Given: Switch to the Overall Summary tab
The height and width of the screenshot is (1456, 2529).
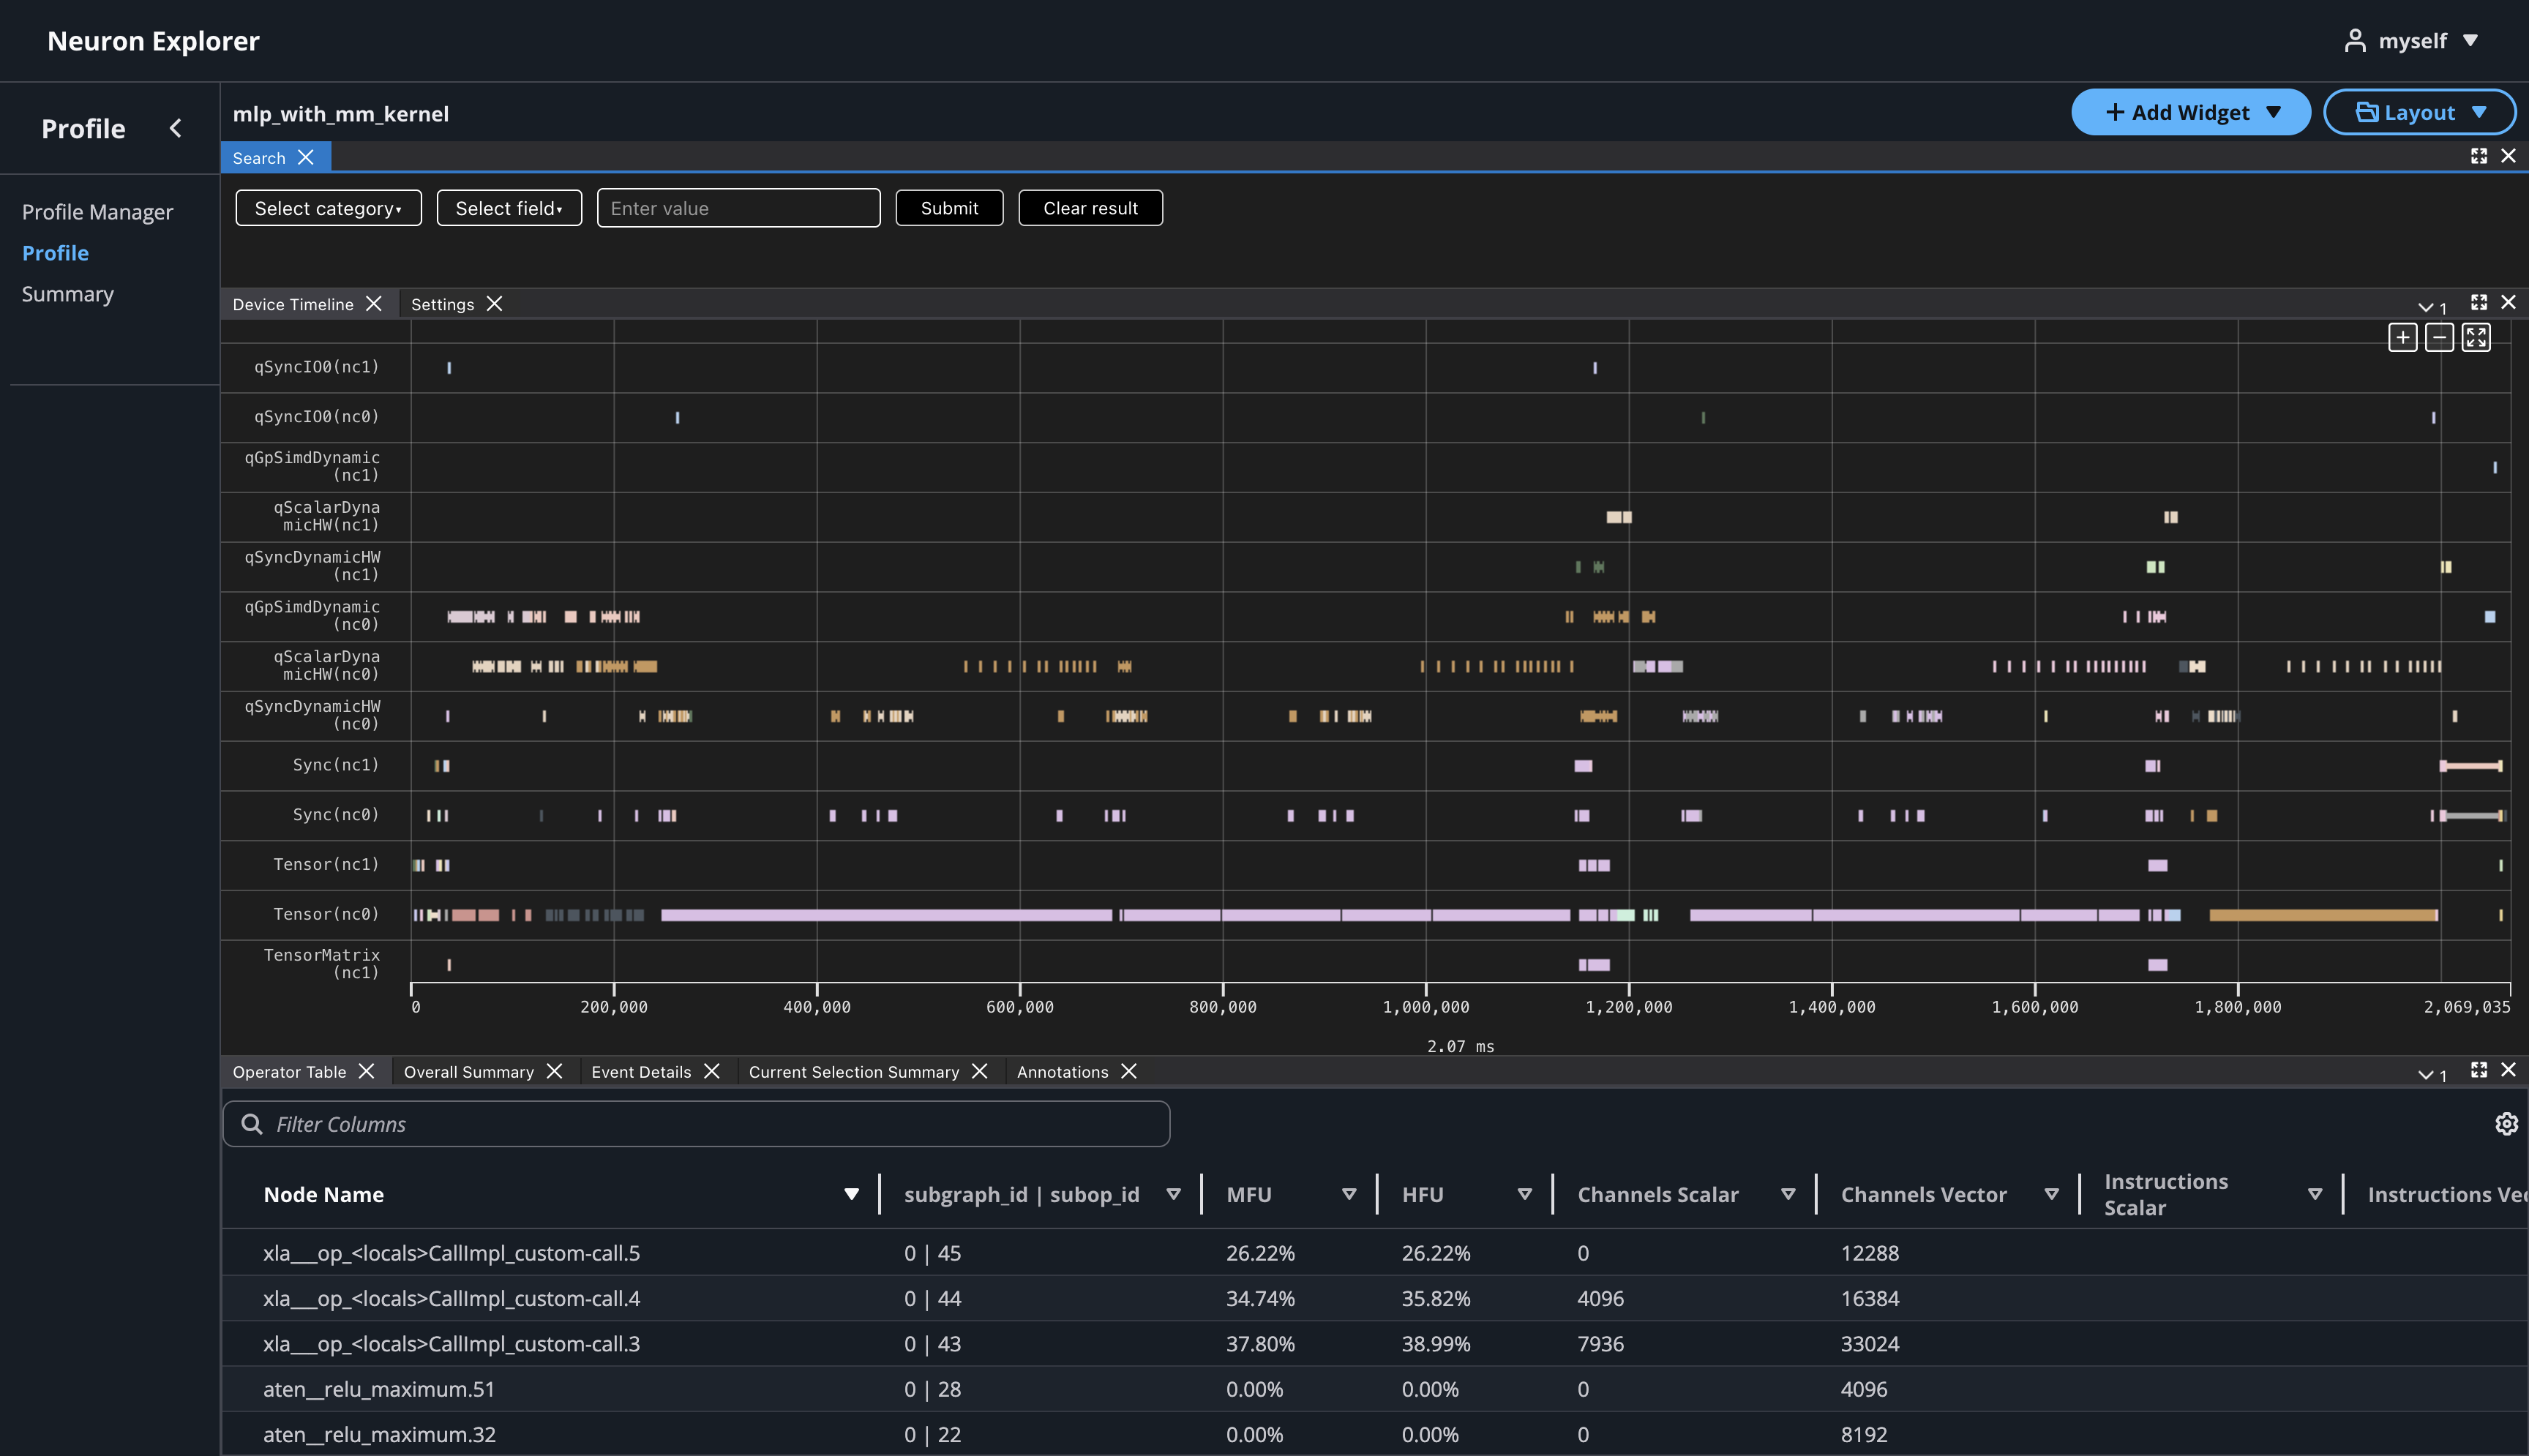Looking at the screenshot, I should click(x=468, y=1071).
